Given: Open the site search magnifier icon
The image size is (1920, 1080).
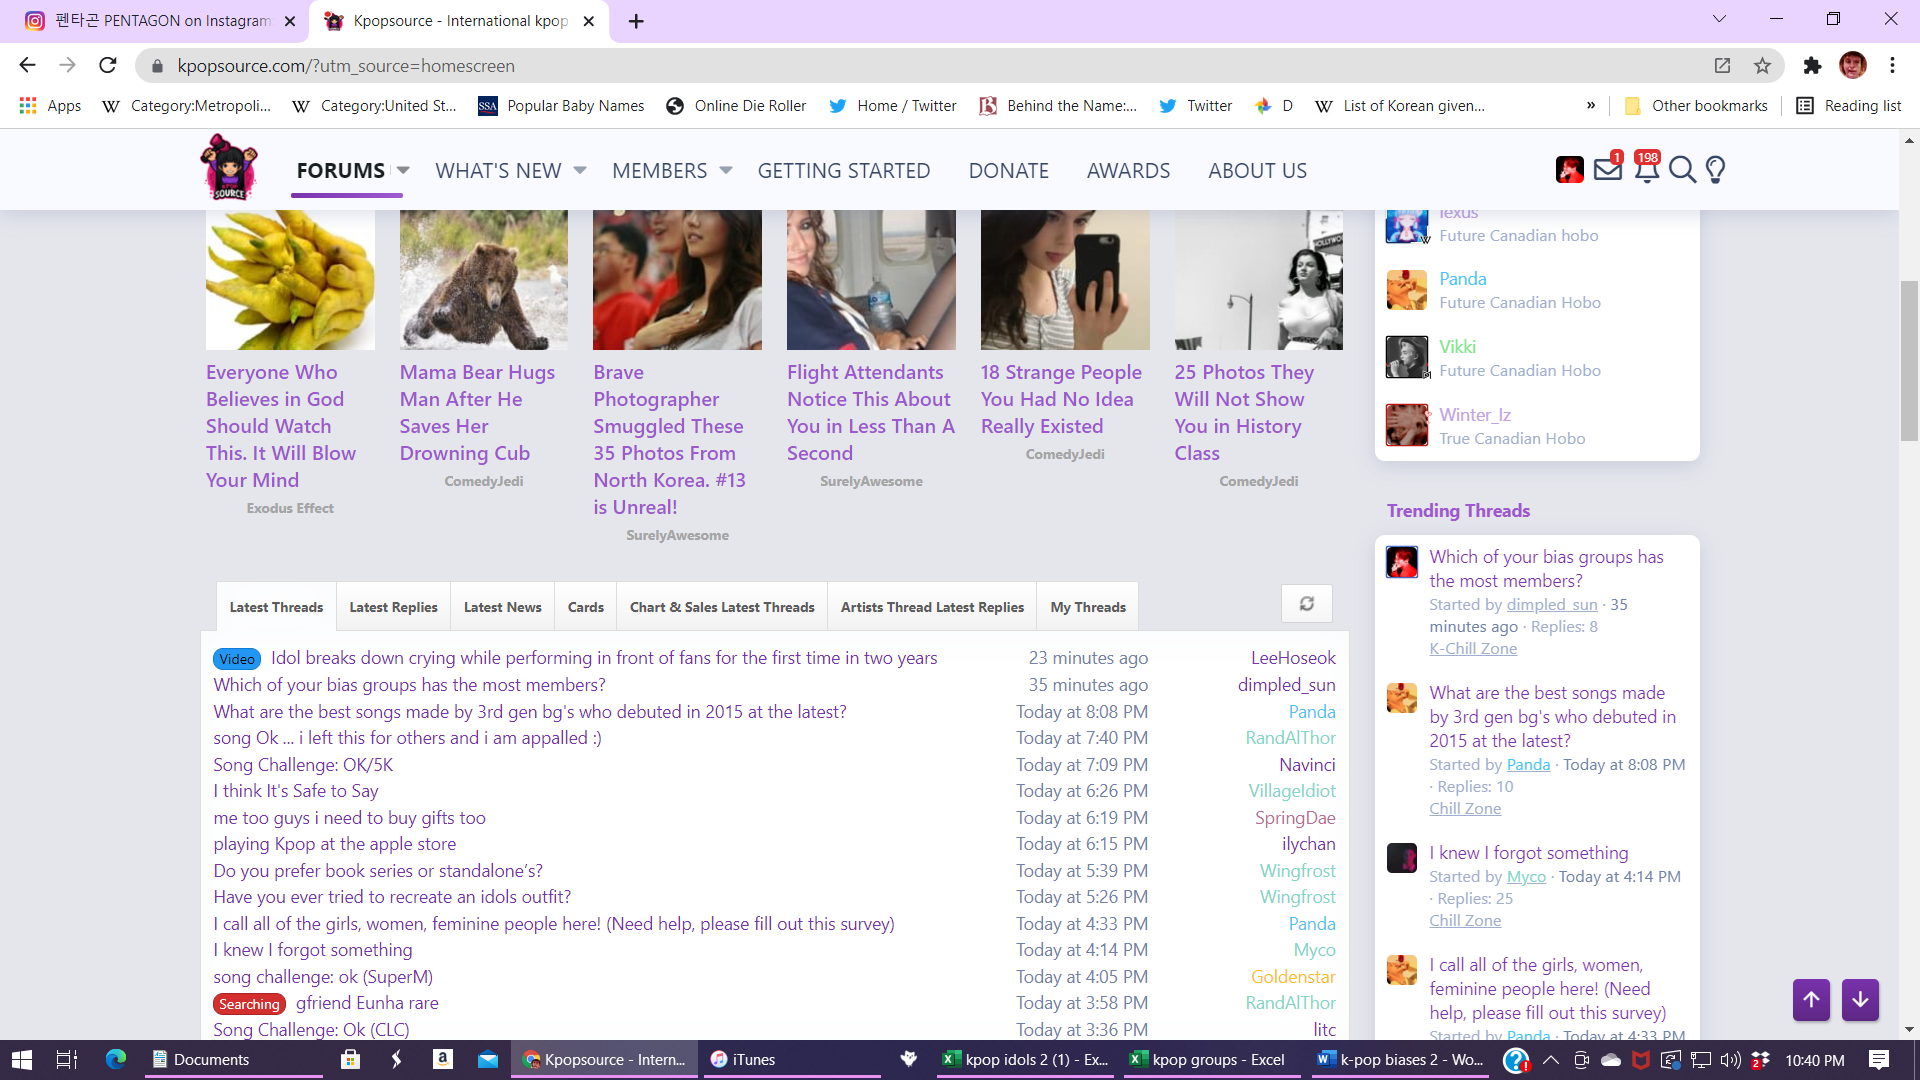Looking at the screenshot, I should [1682, 170].
